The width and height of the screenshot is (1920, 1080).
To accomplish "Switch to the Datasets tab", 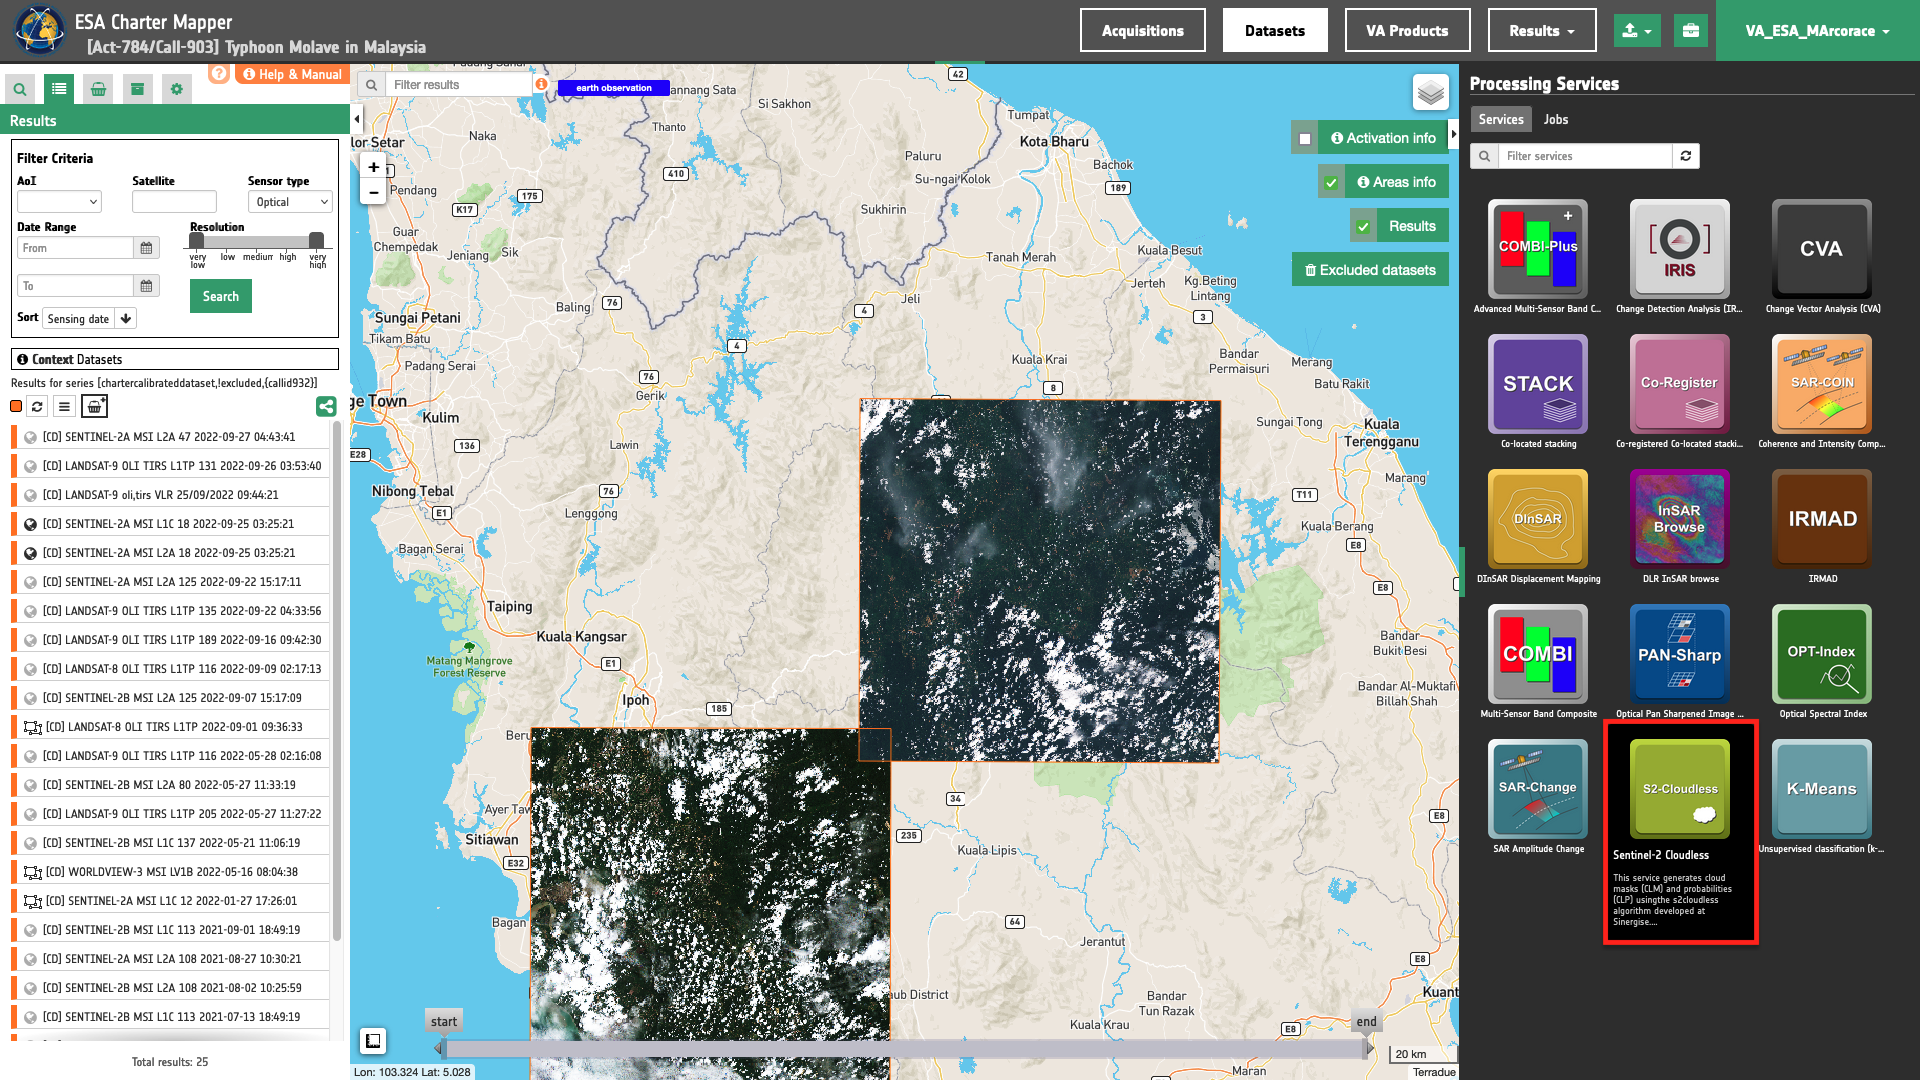I will [x=1274, y=31].
